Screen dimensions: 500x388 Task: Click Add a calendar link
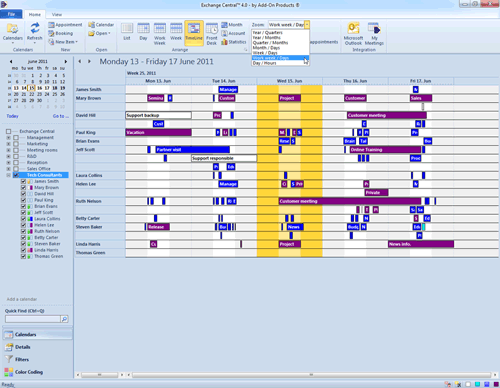click(x=22, y=299)
